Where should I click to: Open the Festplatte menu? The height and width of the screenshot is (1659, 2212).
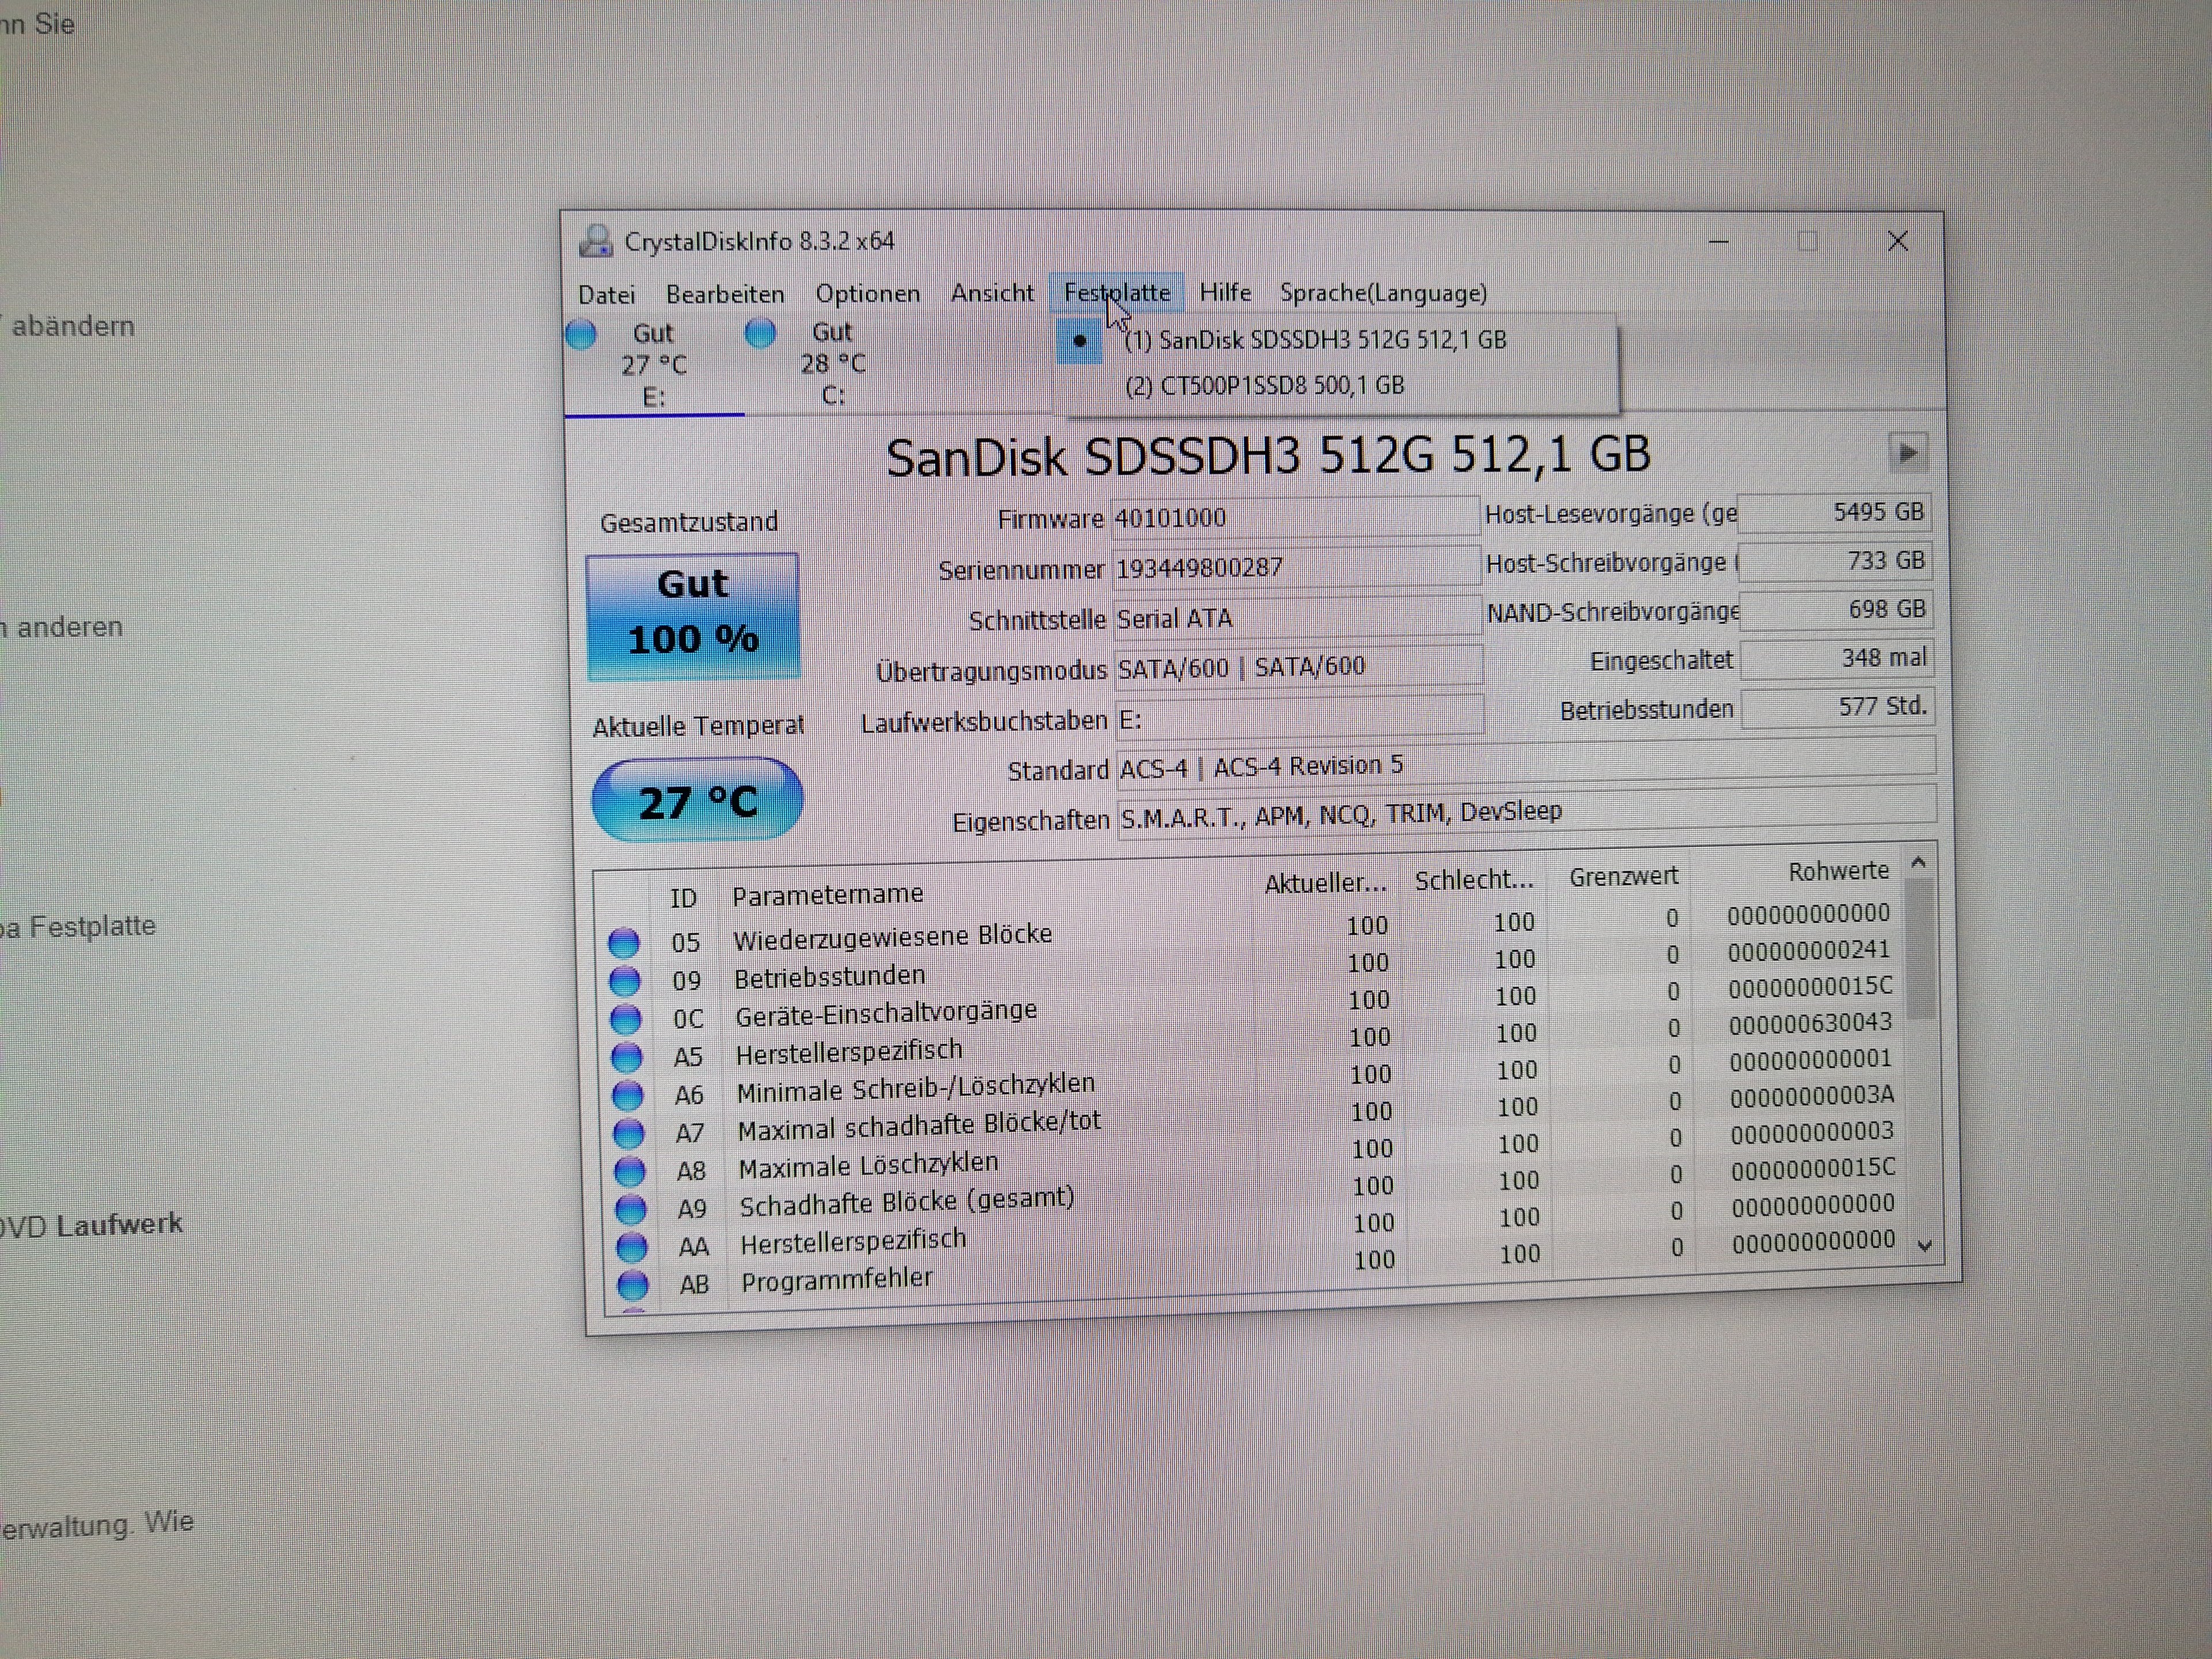pyautogui.click(x=1116, y=293)
